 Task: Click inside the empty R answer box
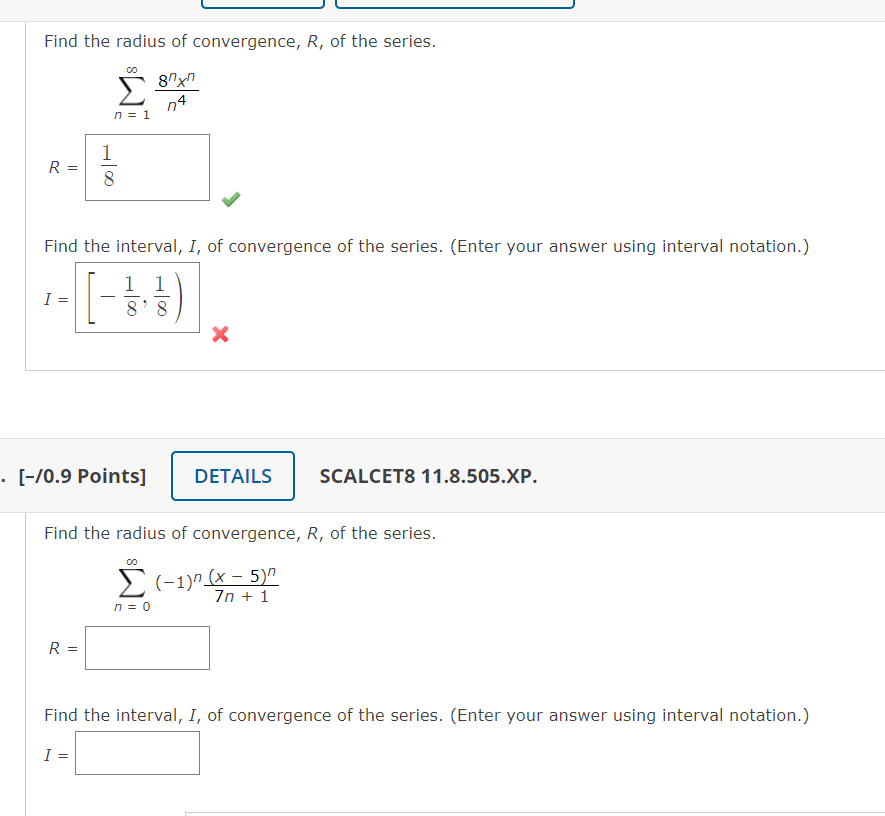coord(147,648)
